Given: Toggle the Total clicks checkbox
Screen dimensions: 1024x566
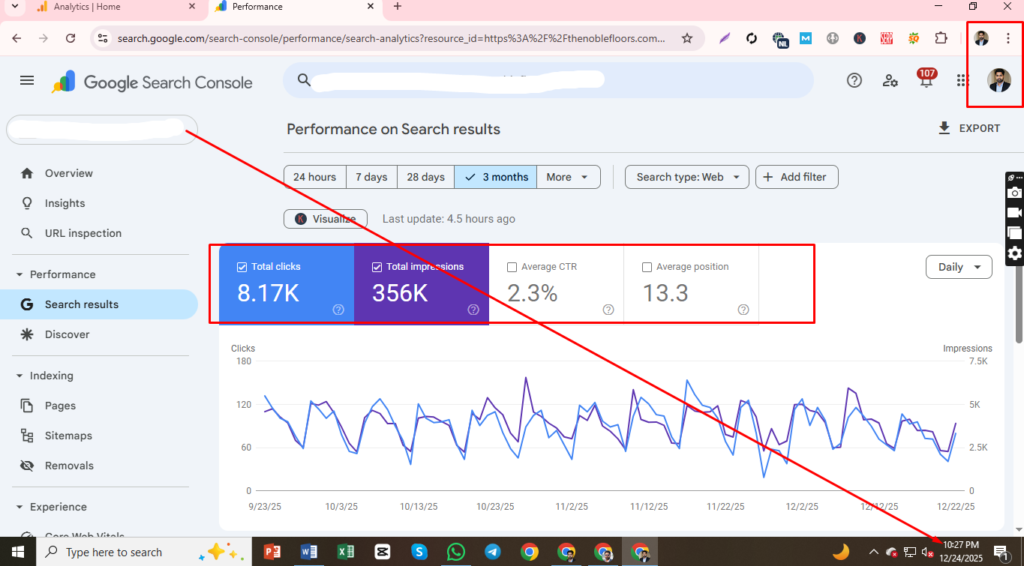Looking at the screenshot, I should point(242,267).
